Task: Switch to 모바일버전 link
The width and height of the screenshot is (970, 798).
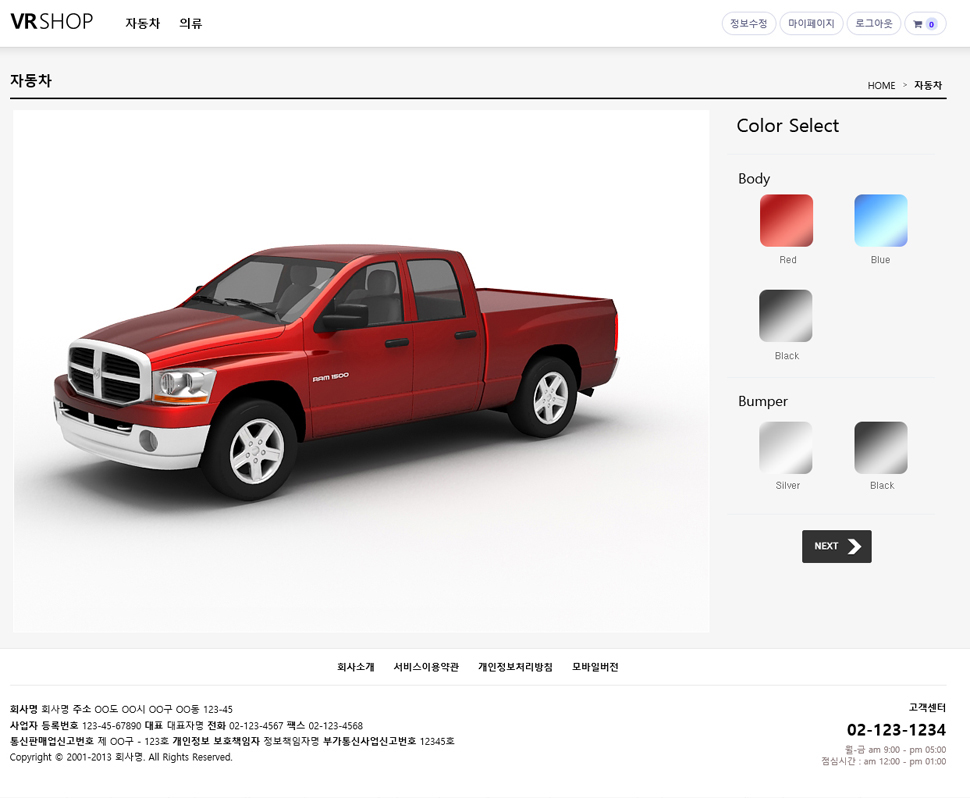Action: [595, 667]
